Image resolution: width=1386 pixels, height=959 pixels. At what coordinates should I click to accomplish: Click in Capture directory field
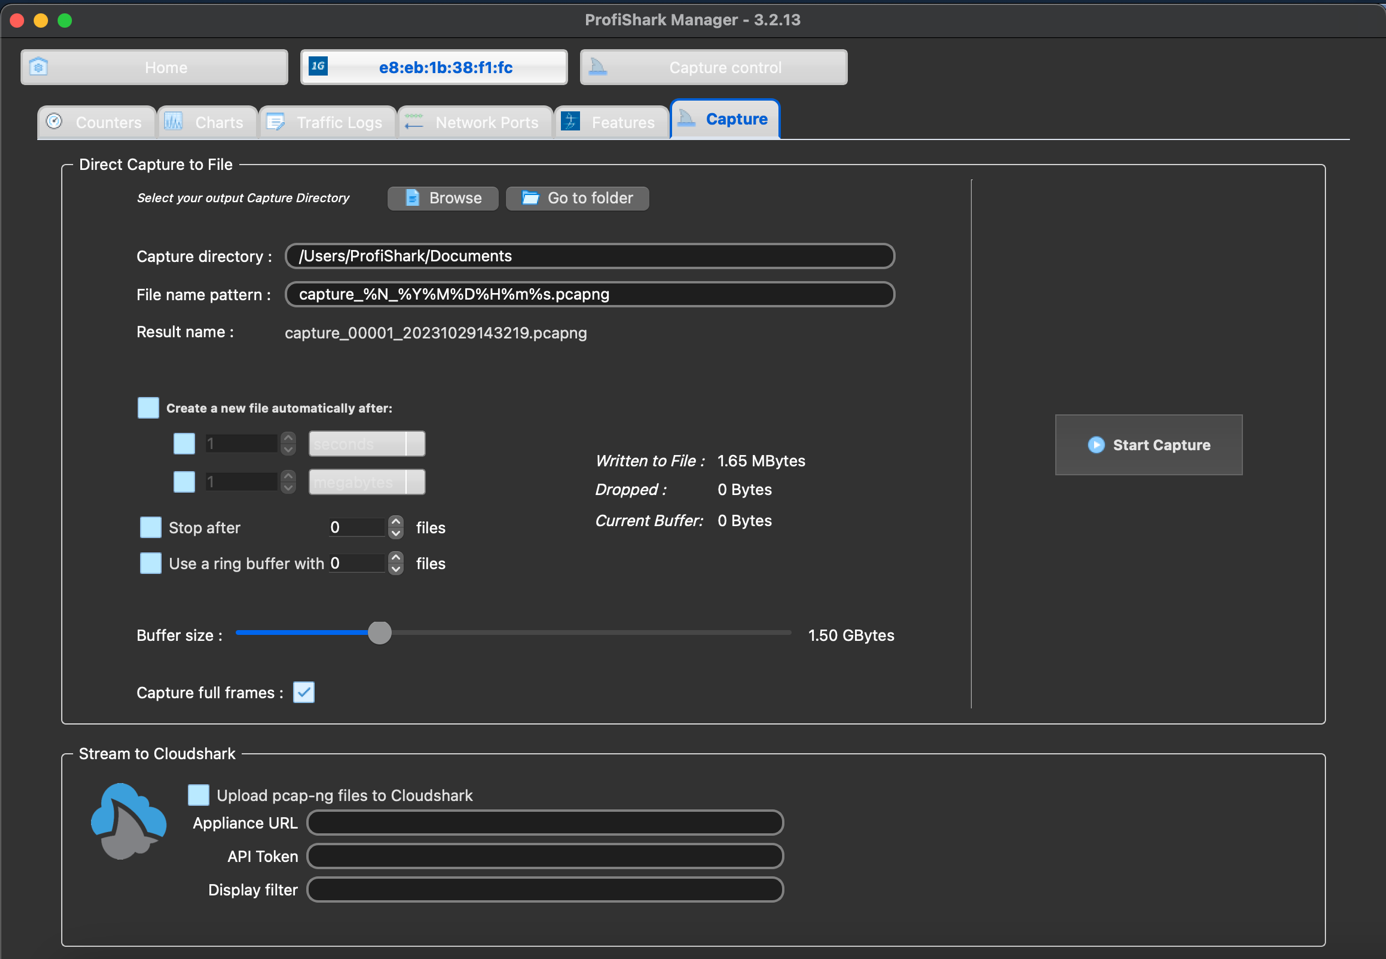pyautogui.click(x=590, y=256)
